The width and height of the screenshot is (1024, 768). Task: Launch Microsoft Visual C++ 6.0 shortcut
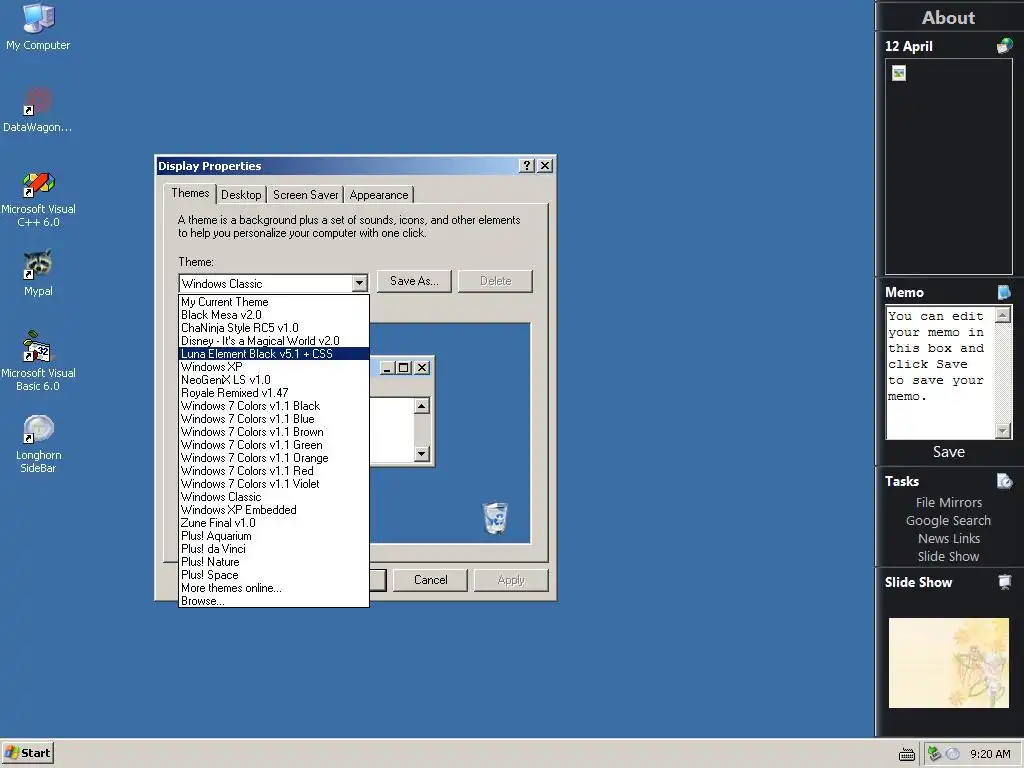point(38,199)
